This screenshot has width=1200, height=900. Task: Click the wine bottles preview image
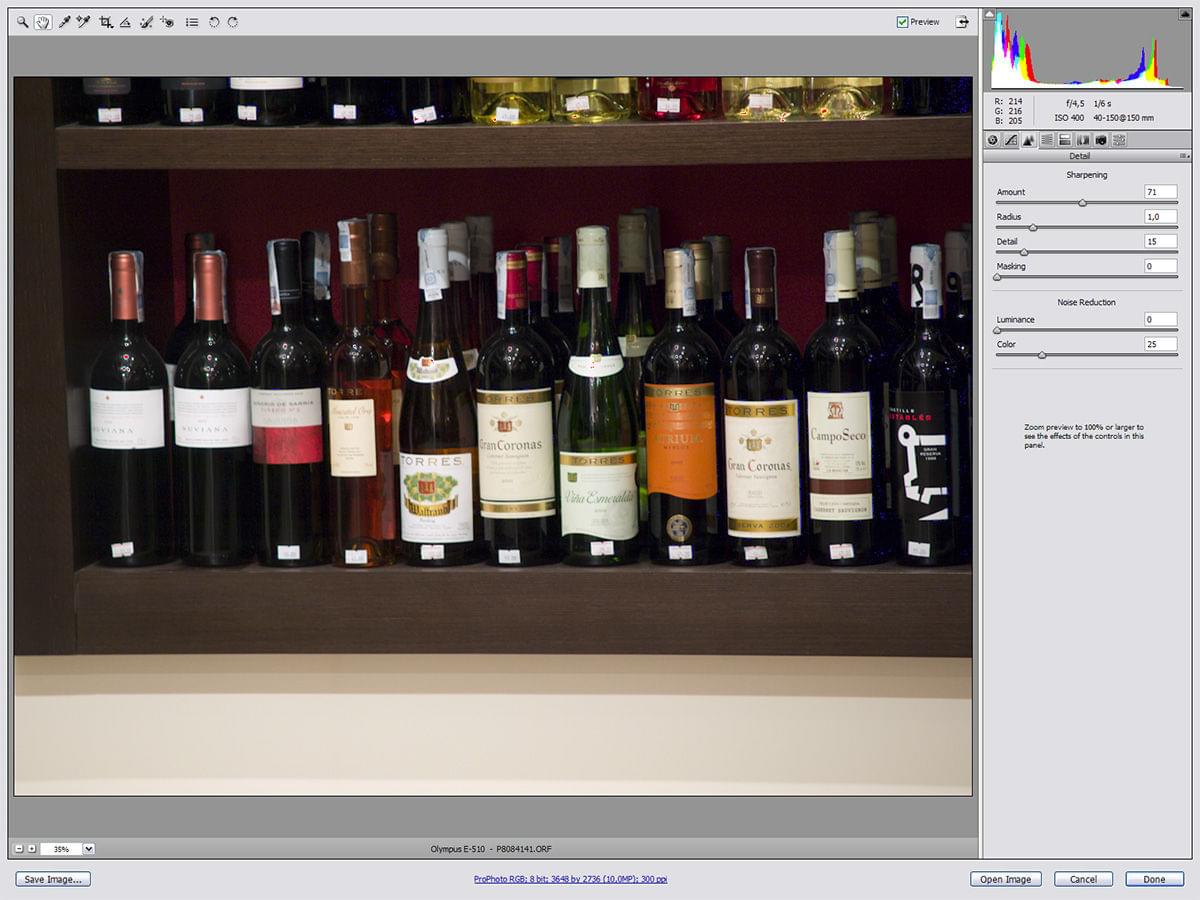point(493,436)
